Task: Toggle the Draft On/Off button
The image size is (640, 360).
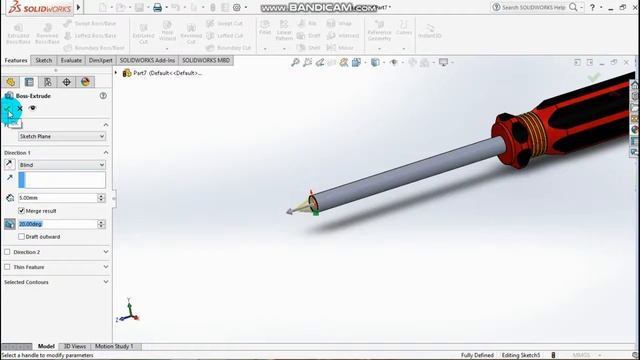Action: (10, 224)
